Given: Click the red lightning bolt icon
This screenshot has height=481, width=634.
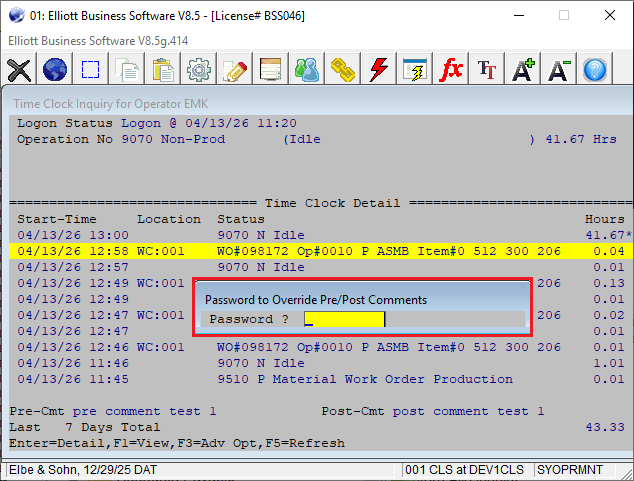Looking at the screenshot, I should coord(379,70).
